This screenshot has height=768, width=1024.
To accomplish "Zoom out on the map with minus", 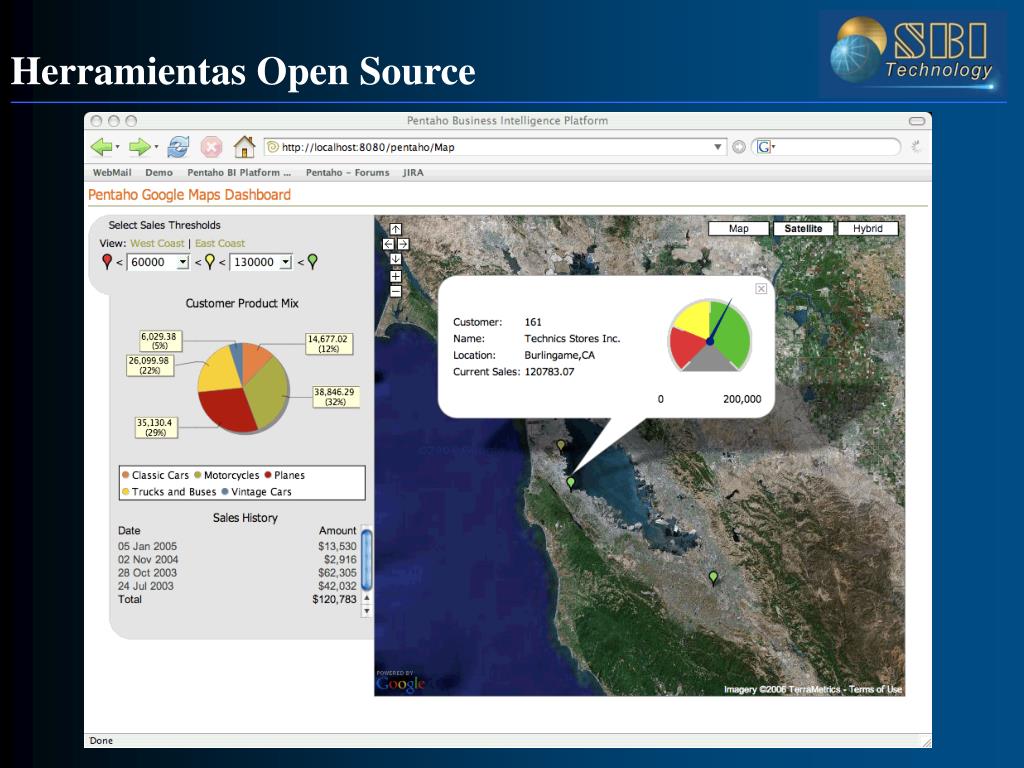I will tap(396, 291).
